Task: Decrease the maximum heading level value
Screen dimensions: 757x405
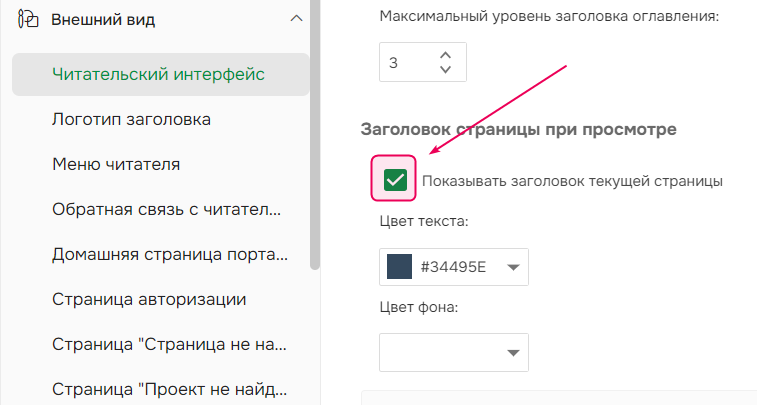Action: click(x=446, y=70)
